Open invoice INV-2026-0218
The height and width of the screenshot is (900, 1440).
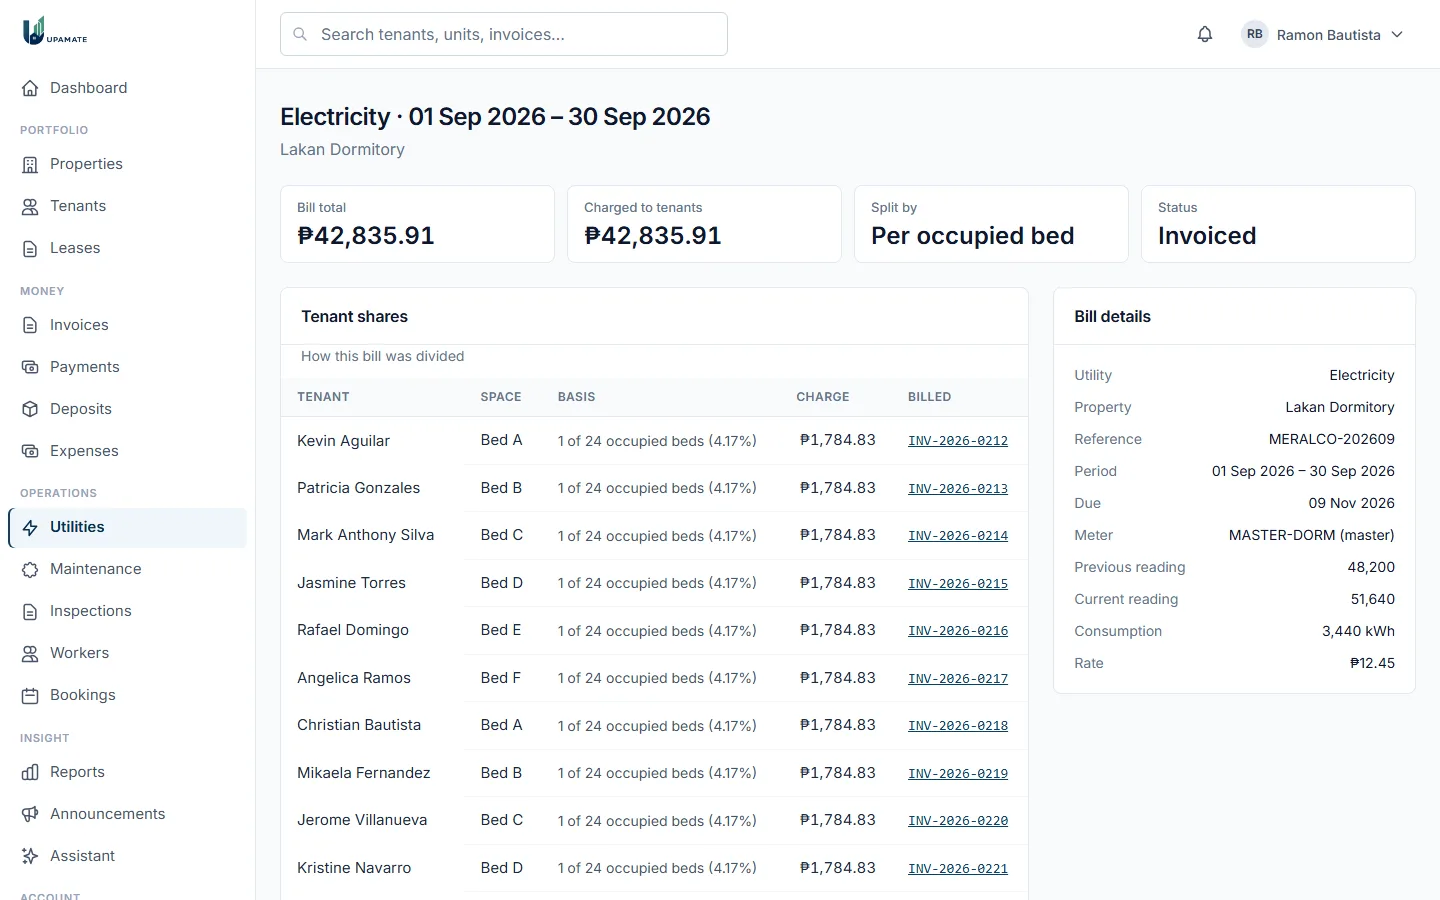pos(958,726)
